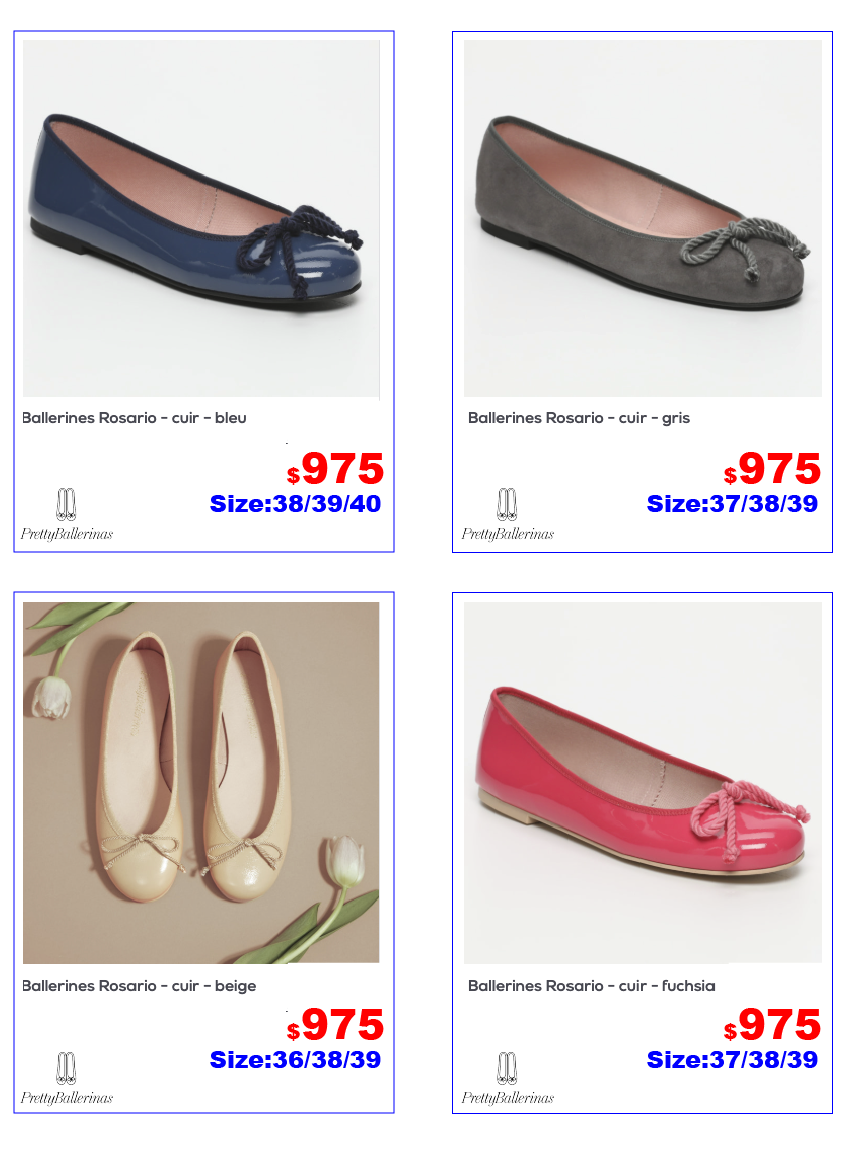850x1150 pixels.
Task: Click the $975 price on the beige card
Action: pyautogui.click(x=335, y=1025)
